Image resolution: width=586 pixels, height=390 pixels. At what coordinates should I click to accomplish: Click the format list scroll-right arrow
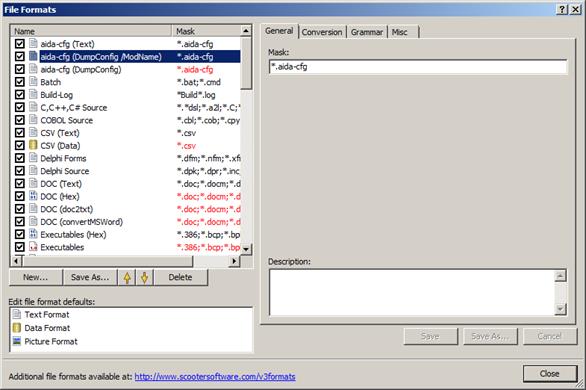[x=234, y=261]
